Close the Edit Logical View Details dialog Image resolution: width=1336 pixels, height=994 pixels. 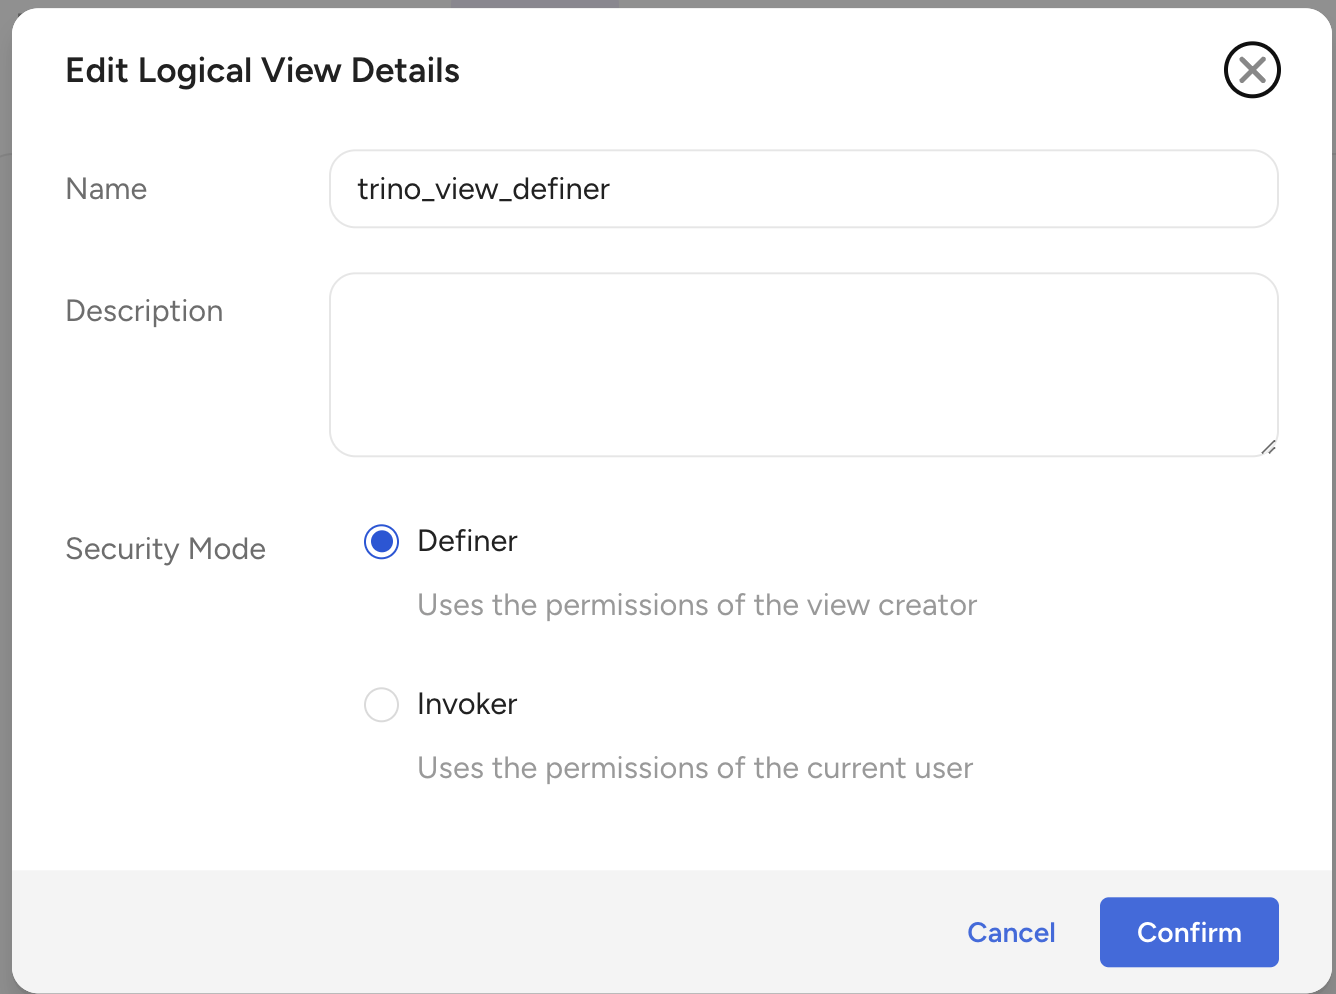tap(1252, 70)
